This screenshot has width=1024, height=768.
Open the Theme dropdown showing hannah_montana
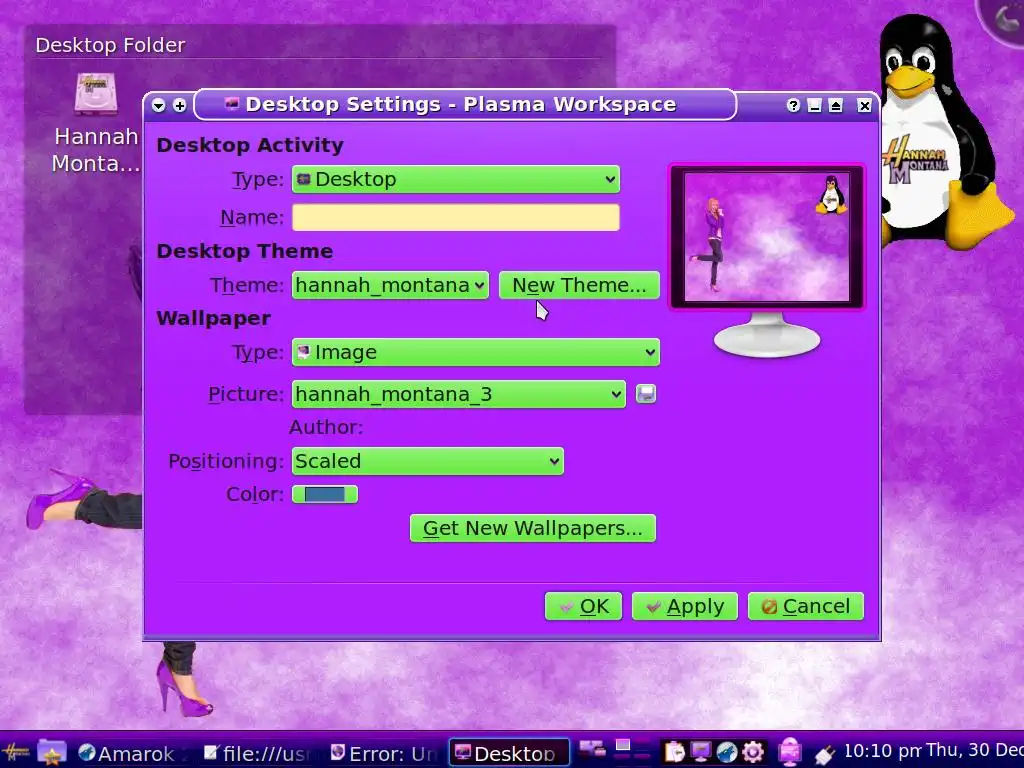(390, 285)
